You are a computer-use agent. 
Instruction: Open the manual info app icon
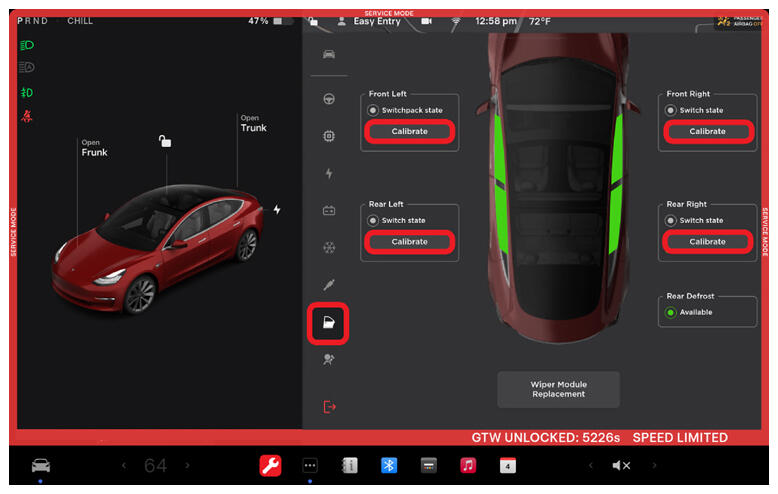coord(350,465)
